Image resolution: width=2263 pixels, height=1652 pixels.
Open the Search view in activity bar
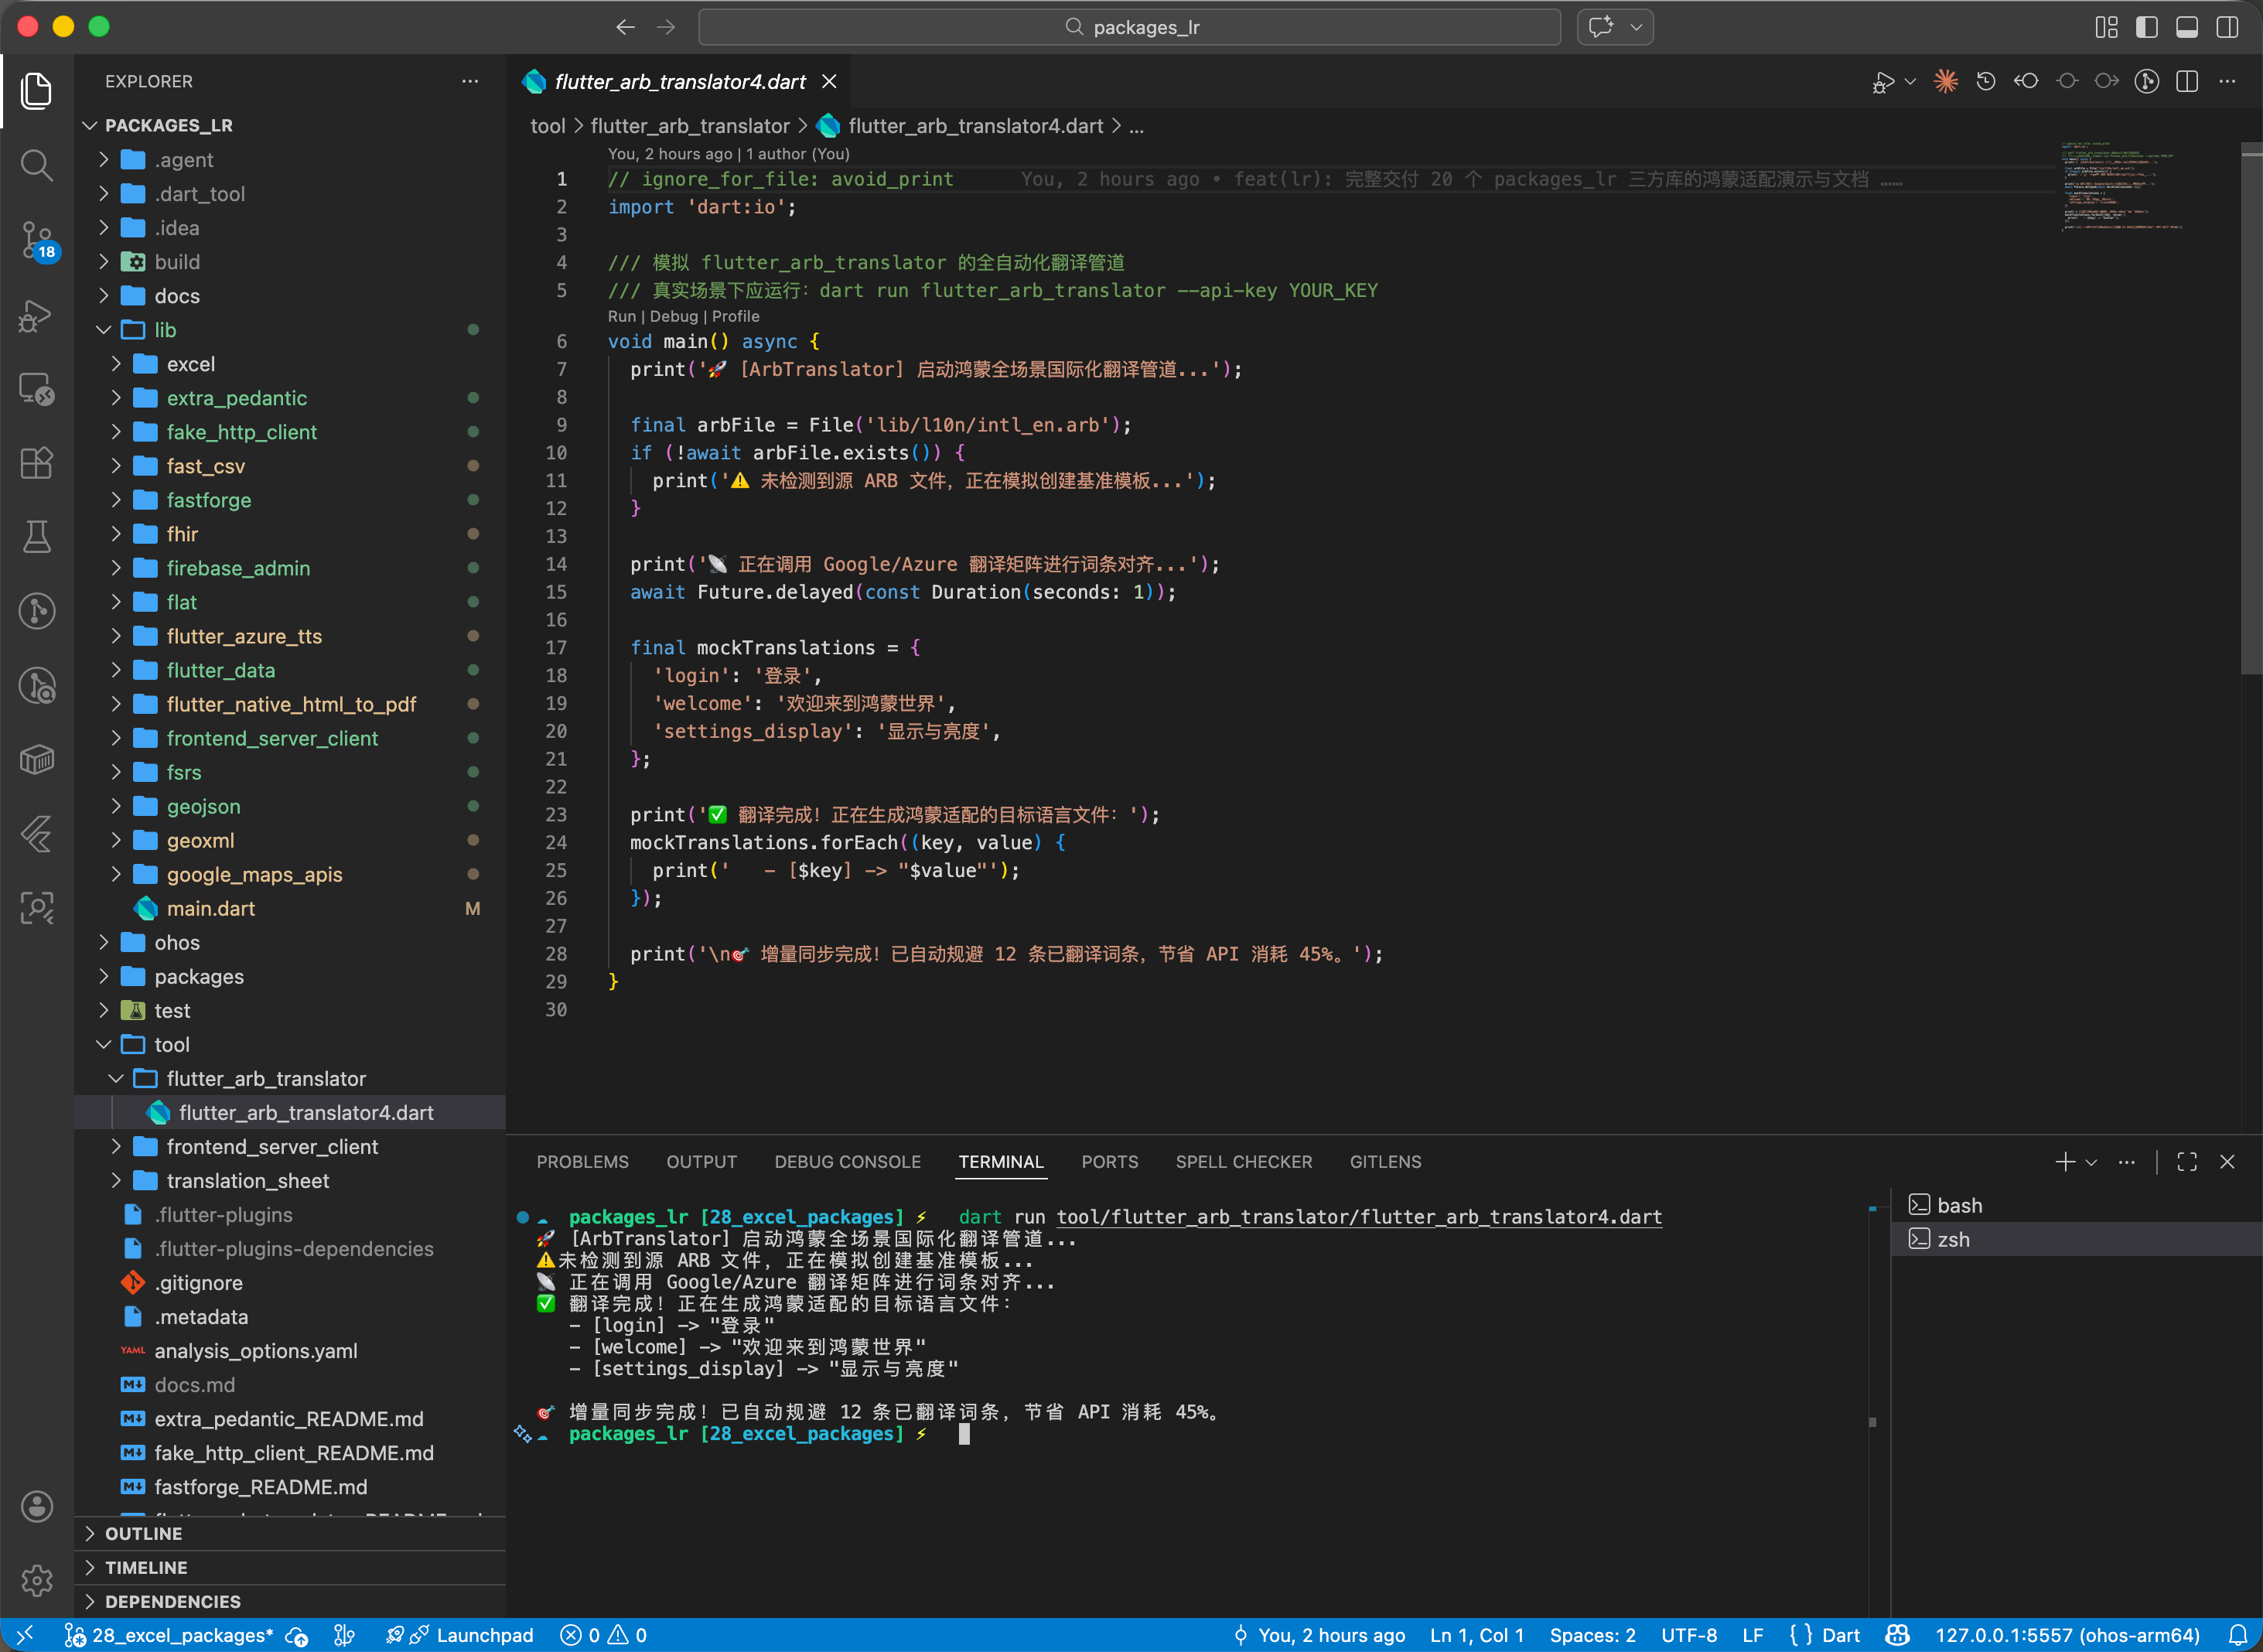pos(37,165)
